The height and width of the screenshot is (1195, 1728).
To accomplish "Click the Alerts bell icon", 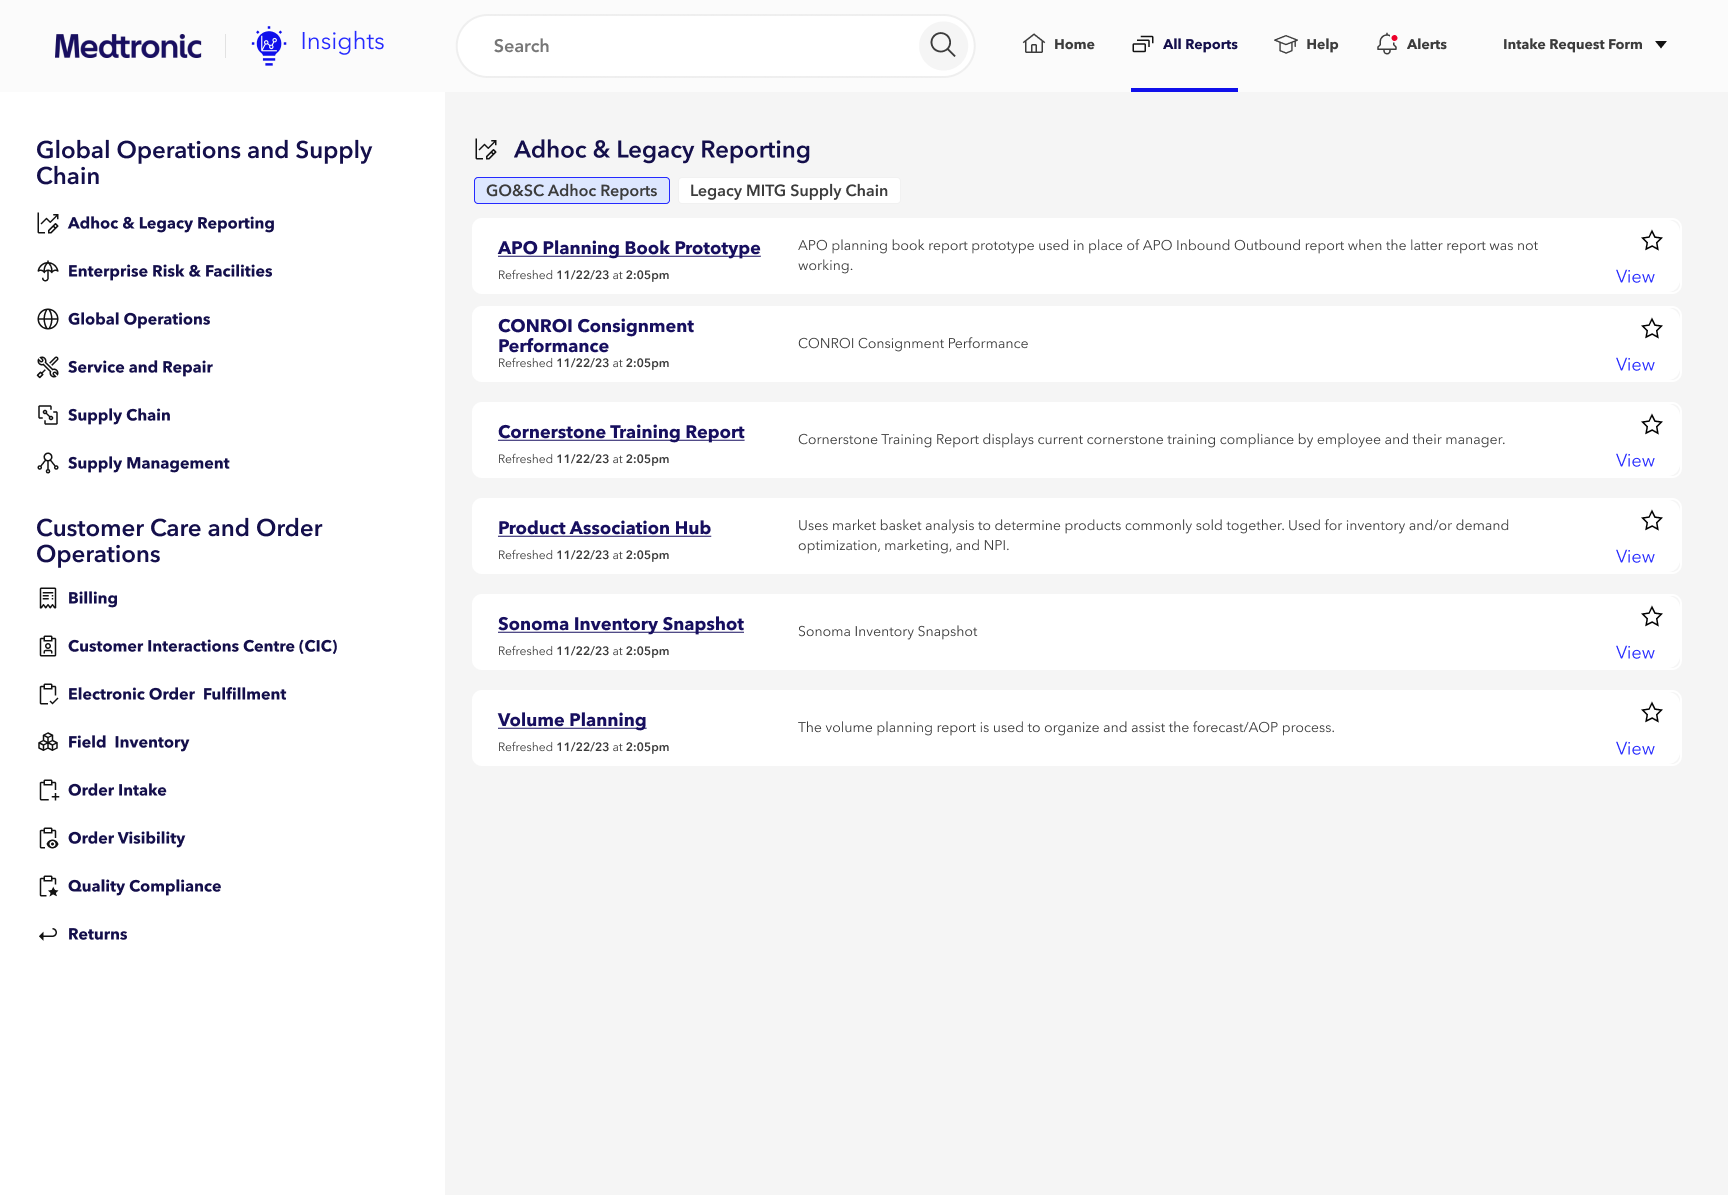I will (x=1387, y=44).
